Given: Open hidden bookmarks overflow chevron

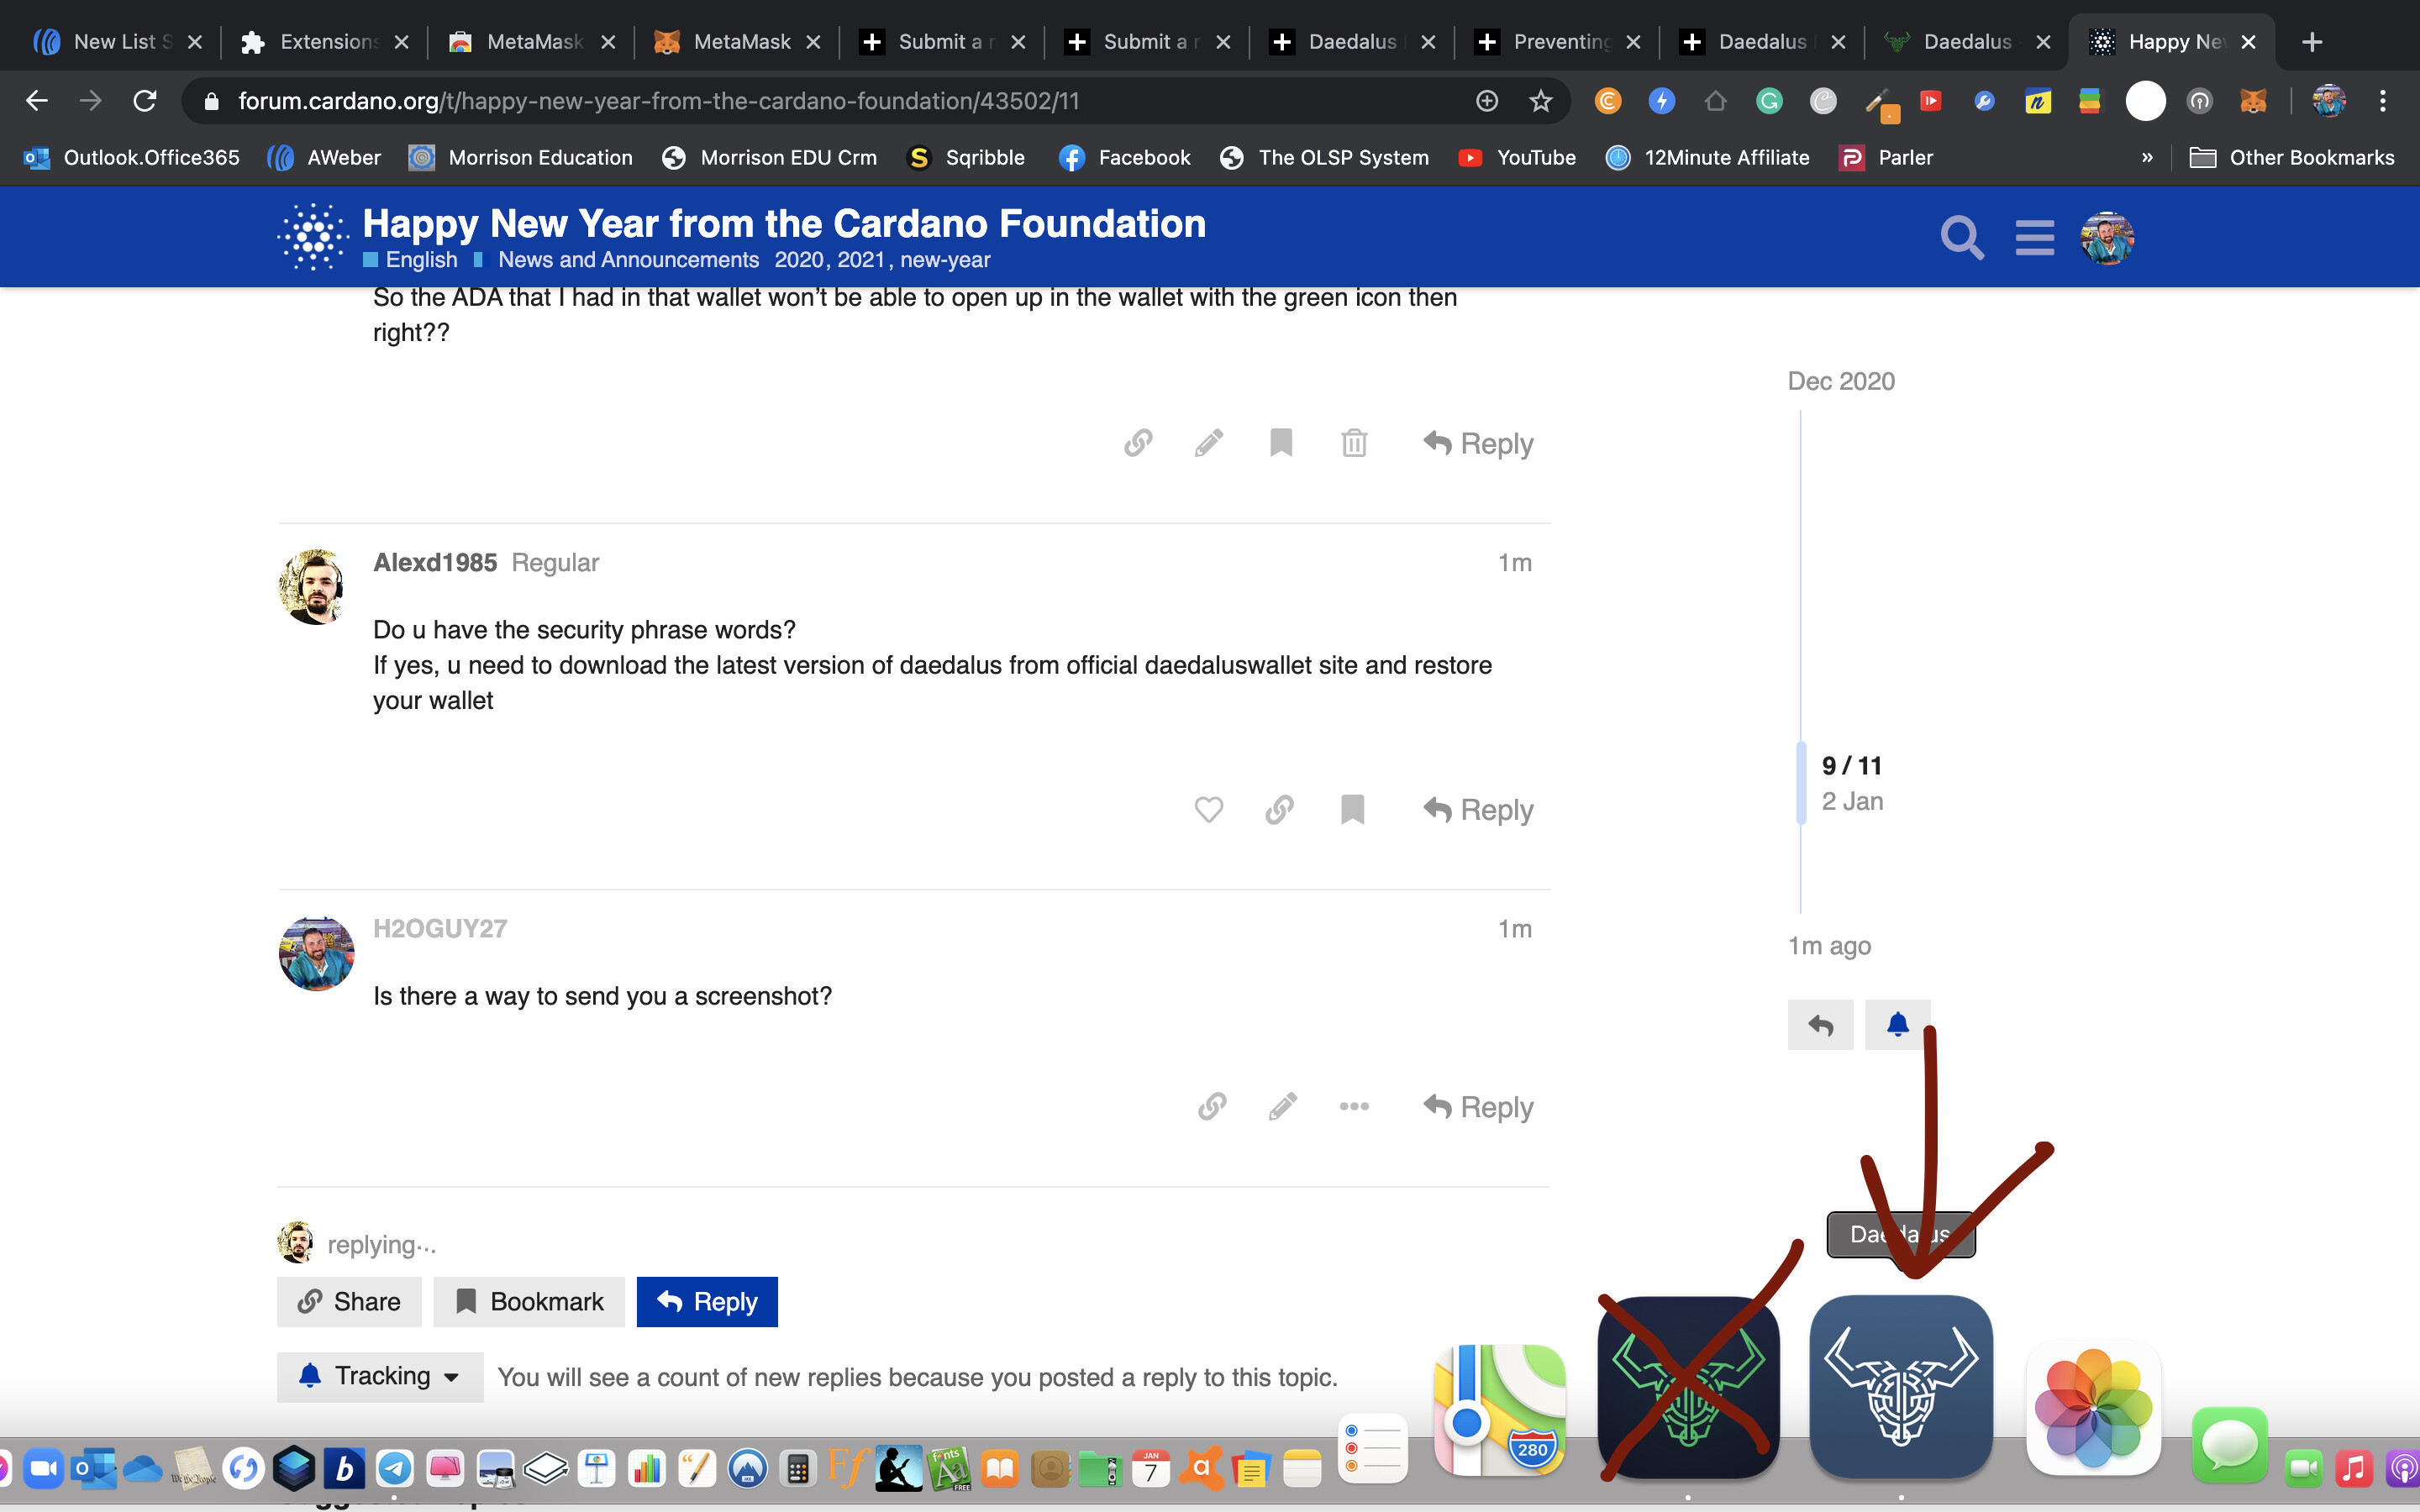Looking at the screenshot, I should [2147, 157].
